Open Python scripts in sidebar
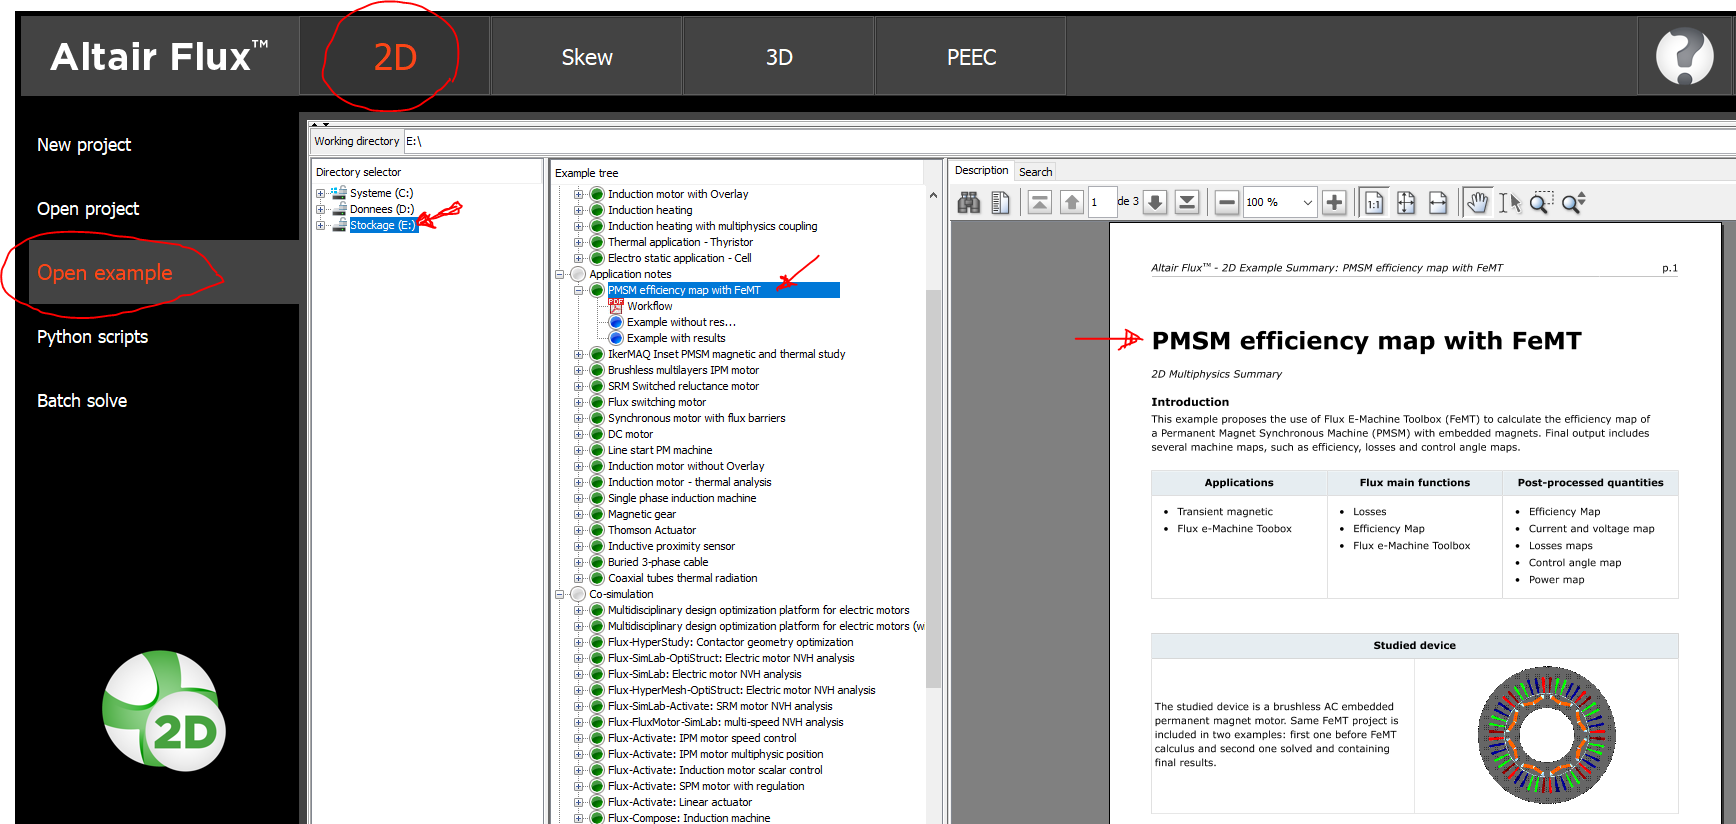Viewport: 1736px width, 824px height. click(92, 337)
